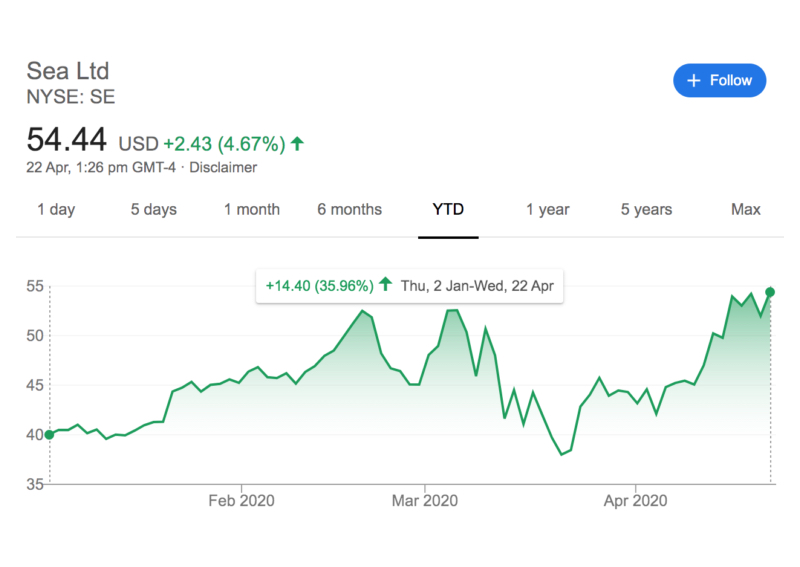Click the plus icon on Follow button
Screen dimensions: 800x567
pyautogui.click(x=694, y=81)
